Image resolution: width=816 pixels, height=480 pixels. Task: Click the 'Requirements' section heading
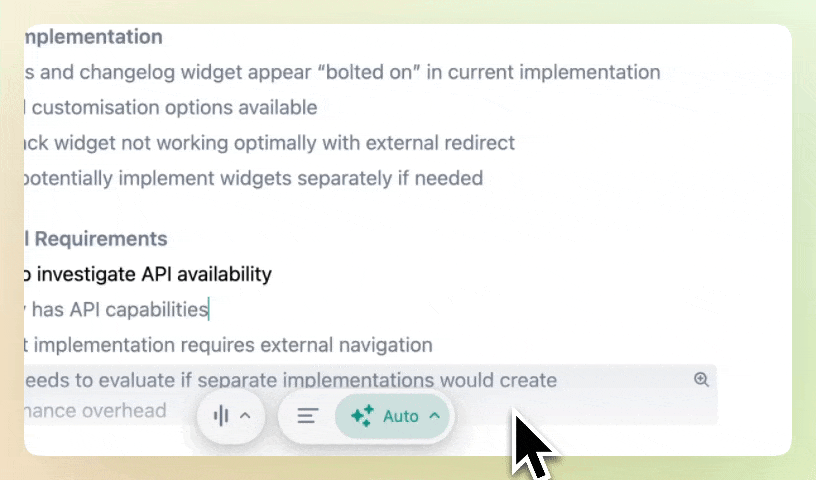100,239
